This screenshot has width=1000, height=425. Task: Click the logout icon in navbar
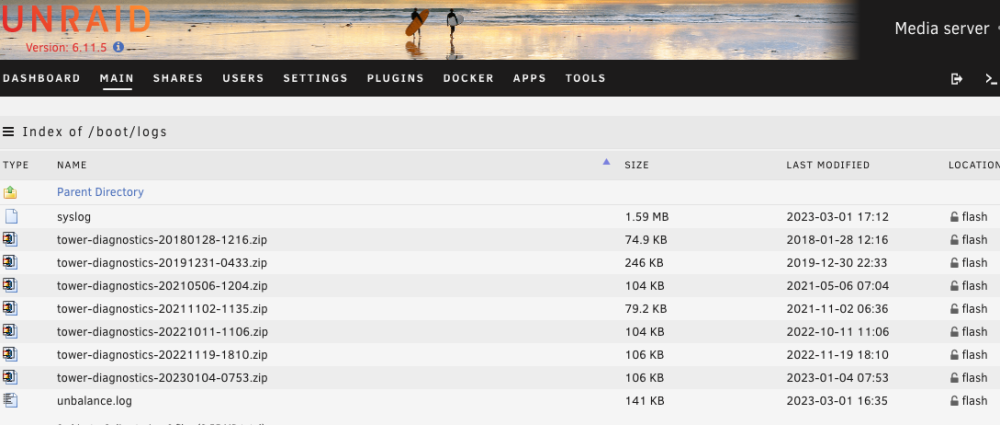point(956,78)
